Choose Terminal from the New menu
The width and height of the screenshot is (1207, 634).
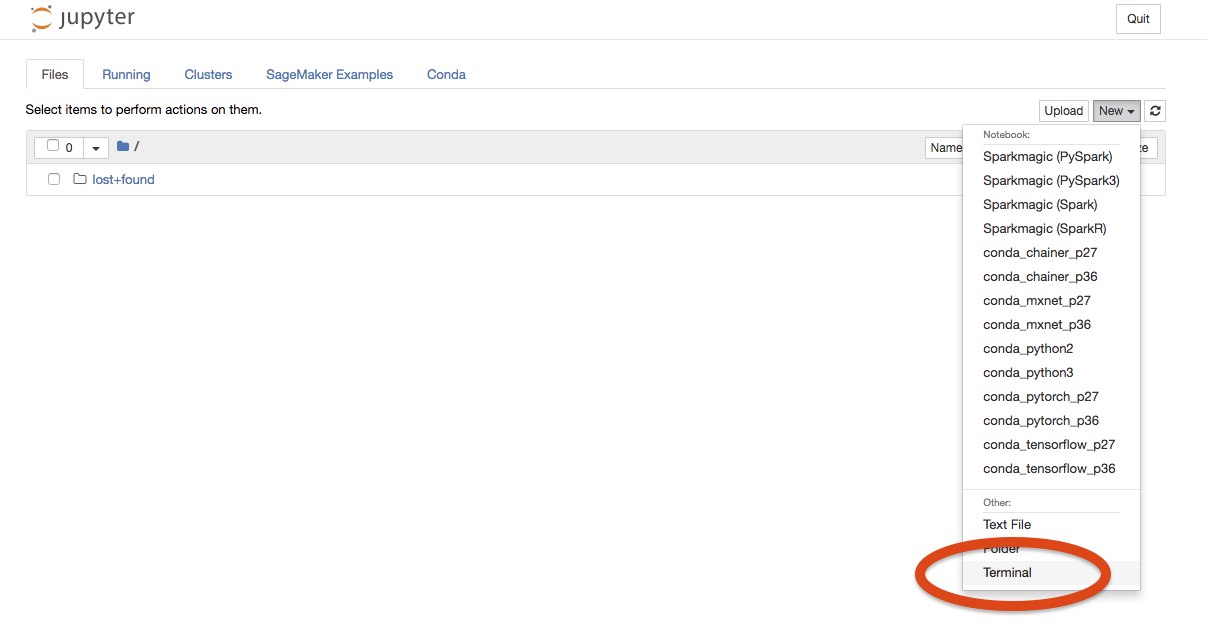click(x=1007, y=573)
